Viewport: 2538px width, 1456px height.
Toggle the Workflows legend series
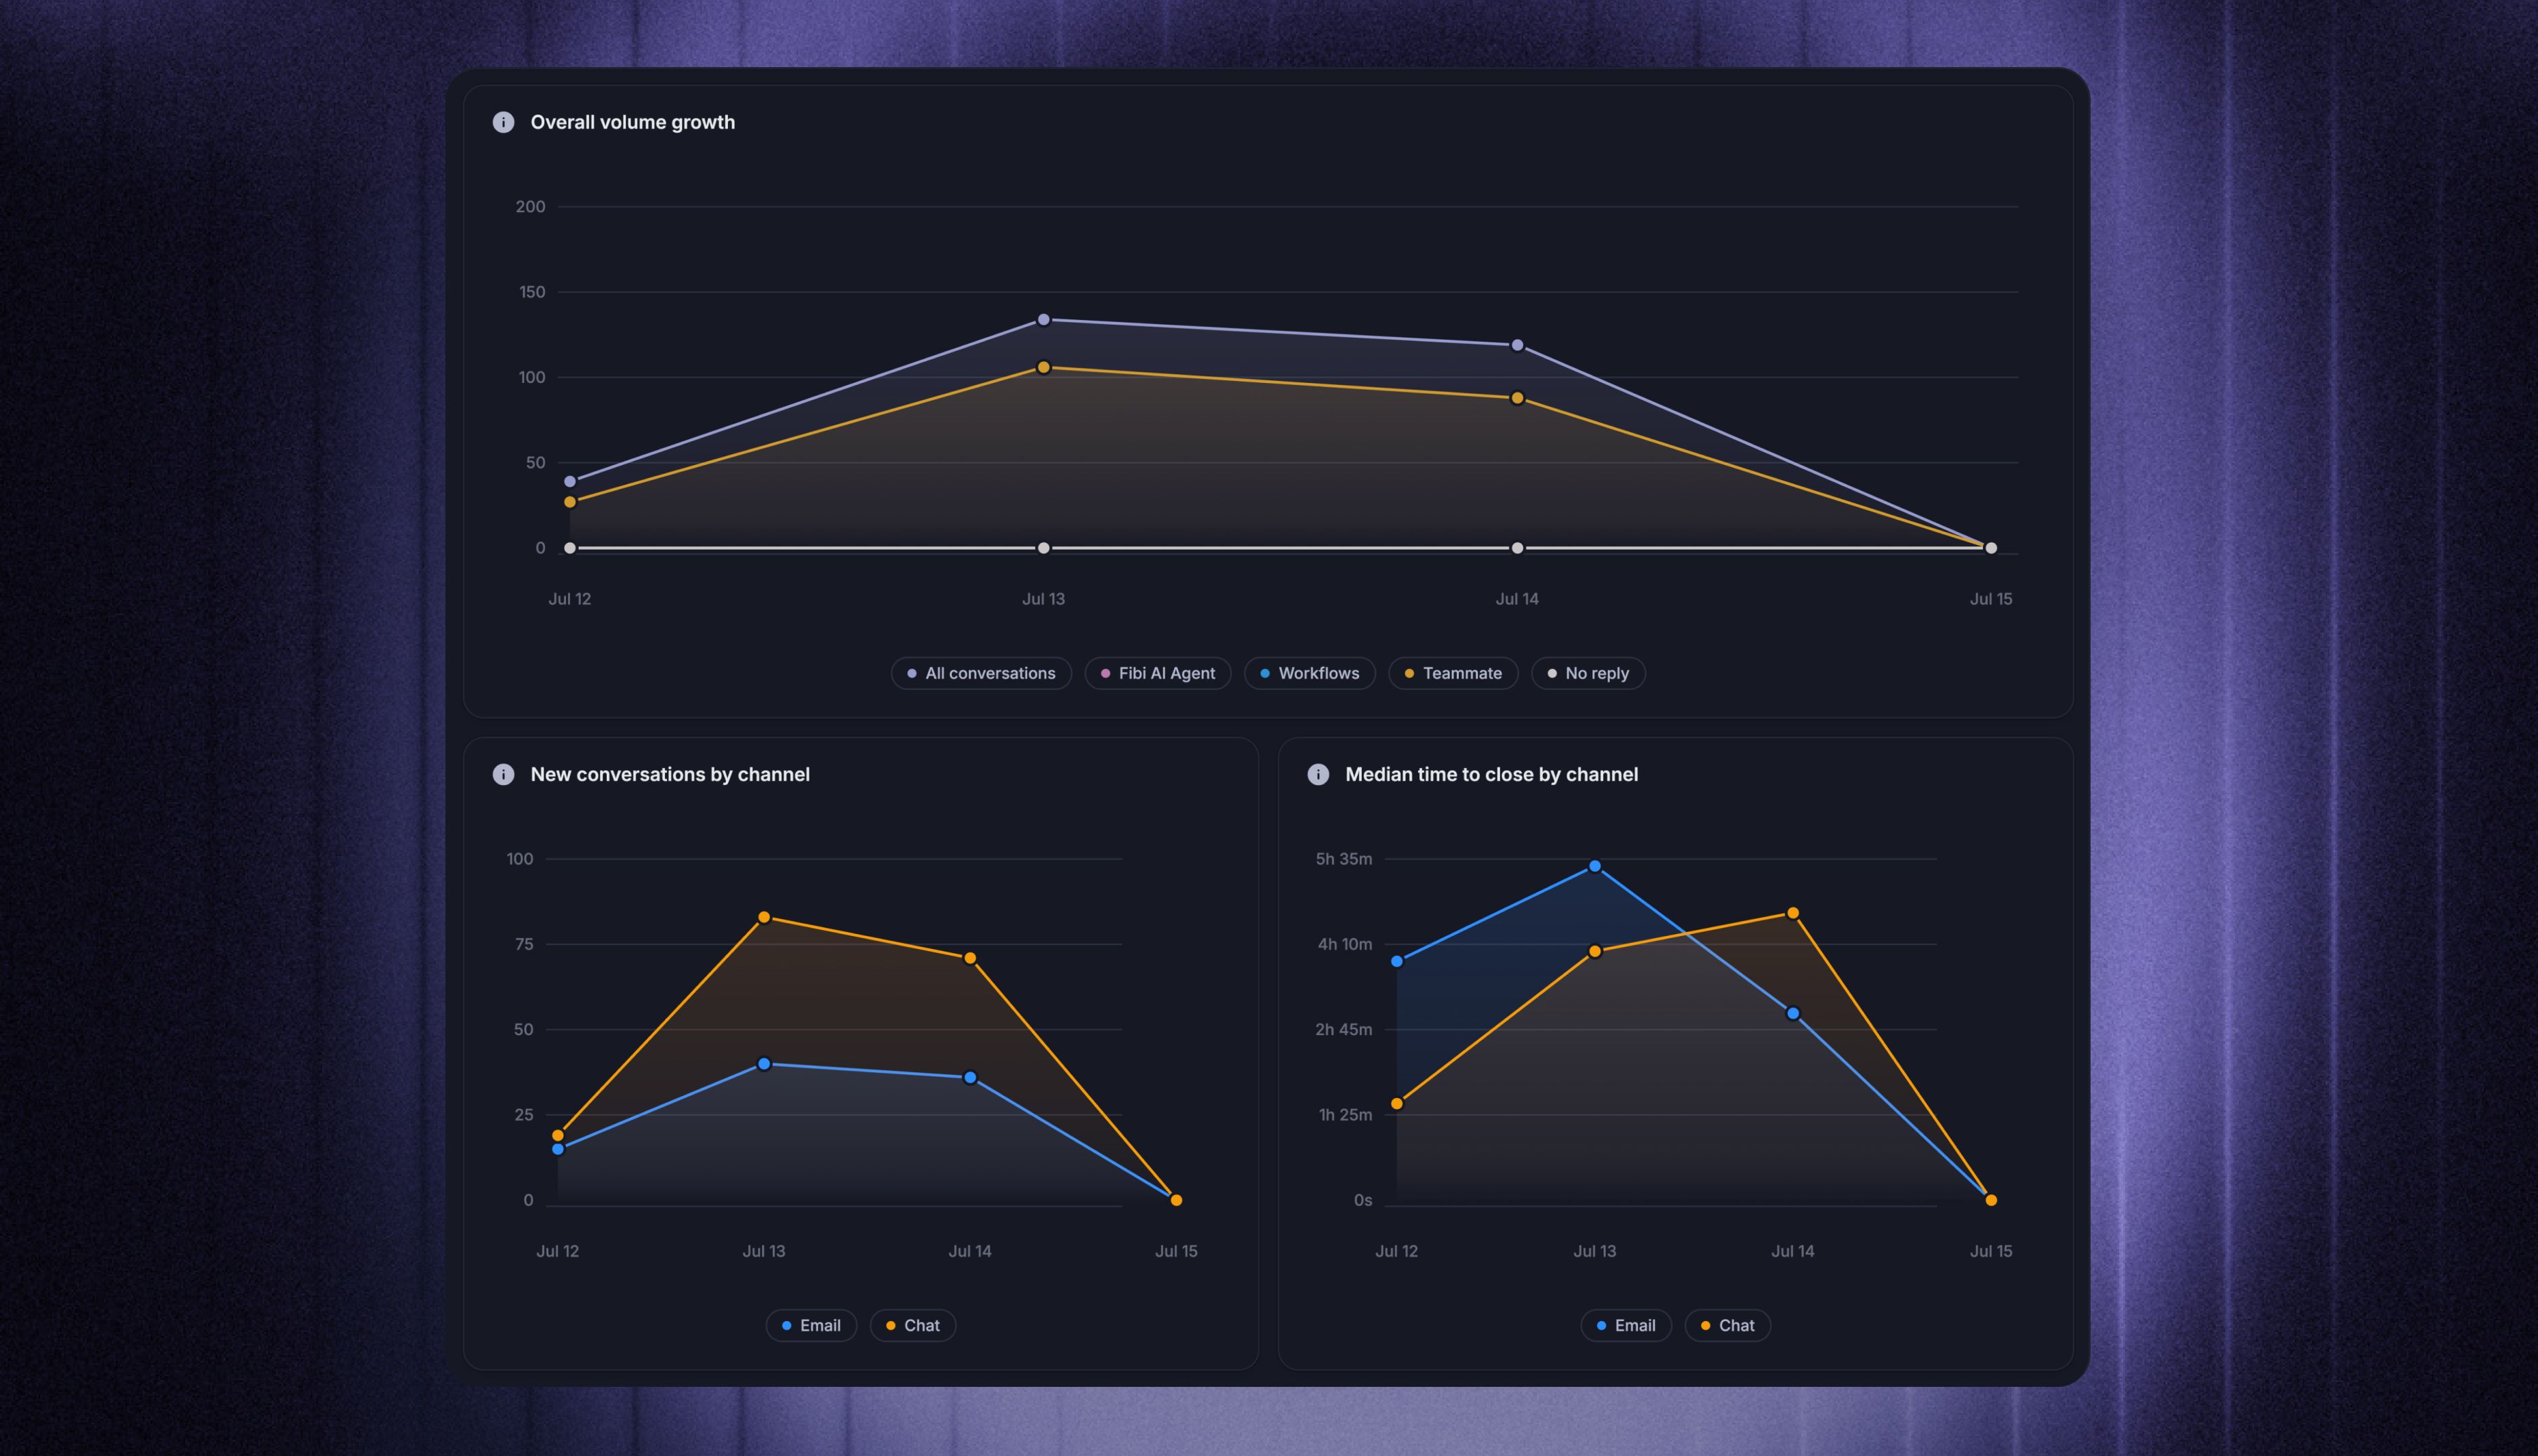(1310, 673)
